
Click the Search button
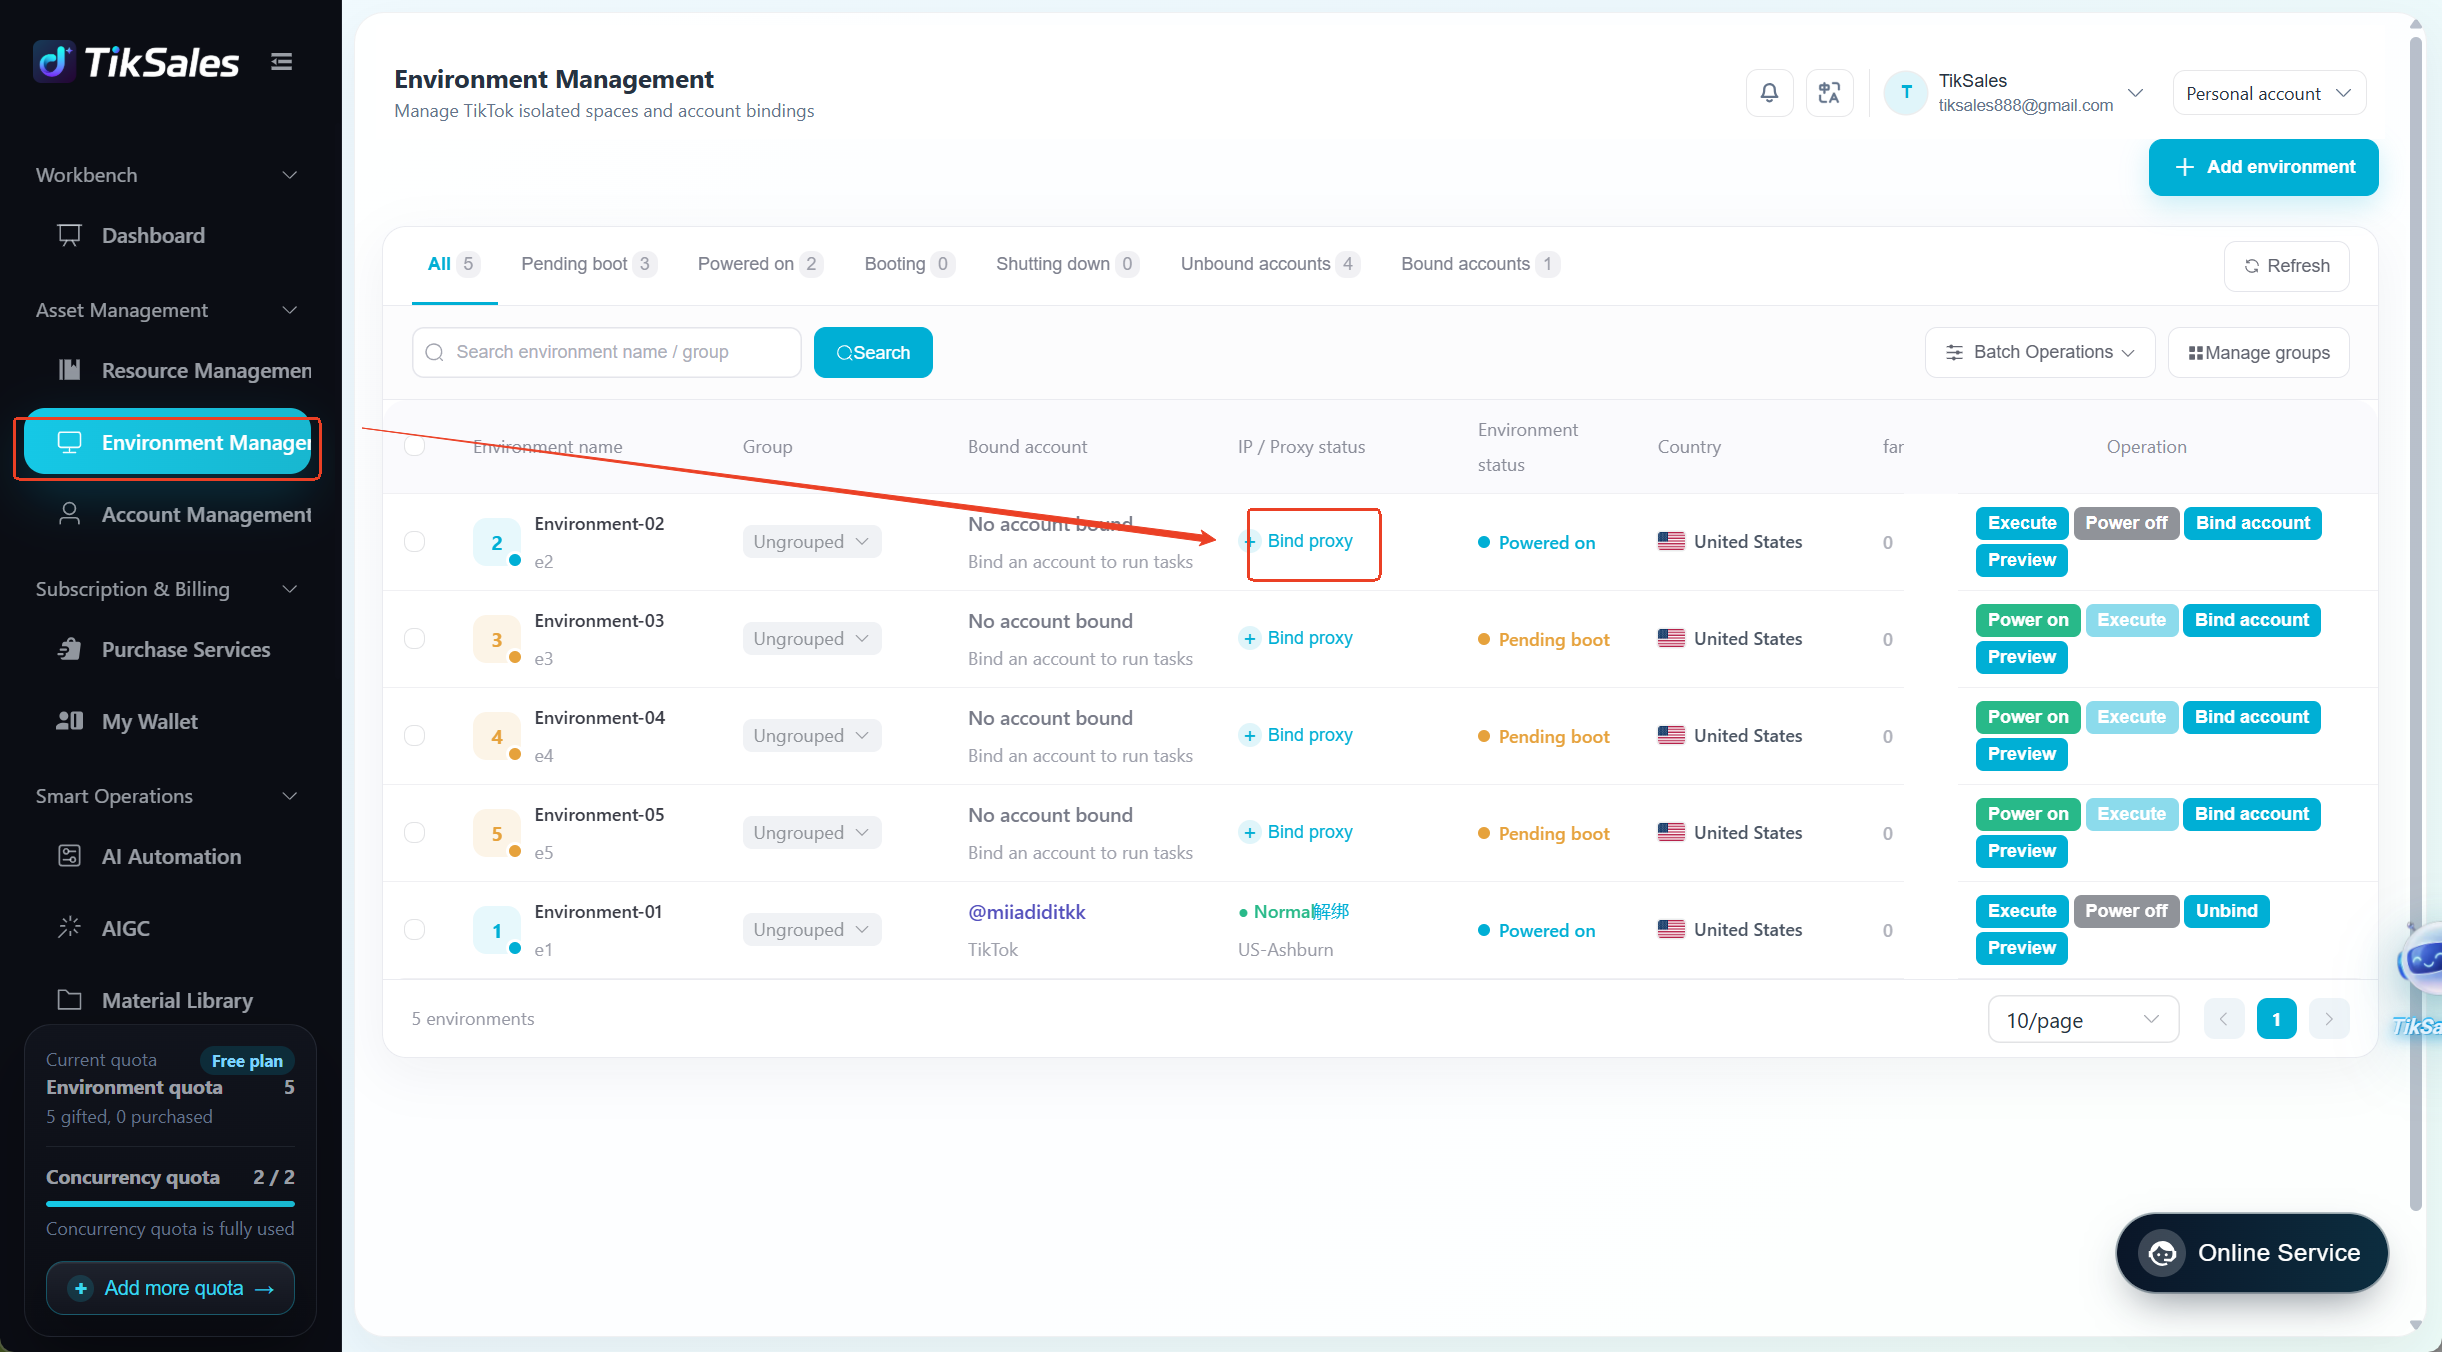pyautogui.click(x=873, y=352)
